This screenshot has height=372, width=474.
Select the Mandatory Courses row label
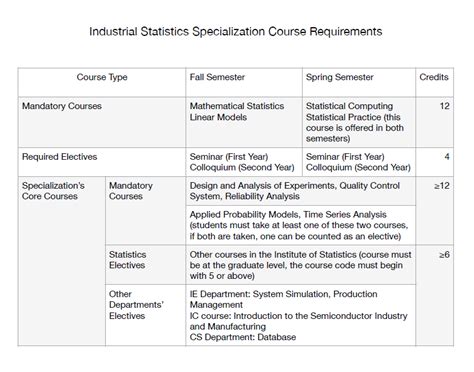click(102, 122)
